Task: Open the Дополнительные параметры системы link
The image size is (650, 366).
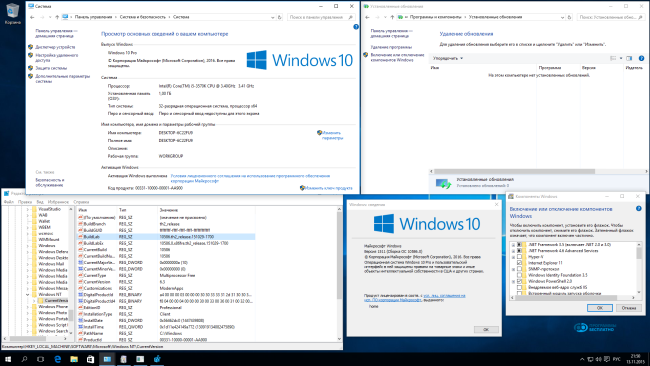Action: [62, 79]
